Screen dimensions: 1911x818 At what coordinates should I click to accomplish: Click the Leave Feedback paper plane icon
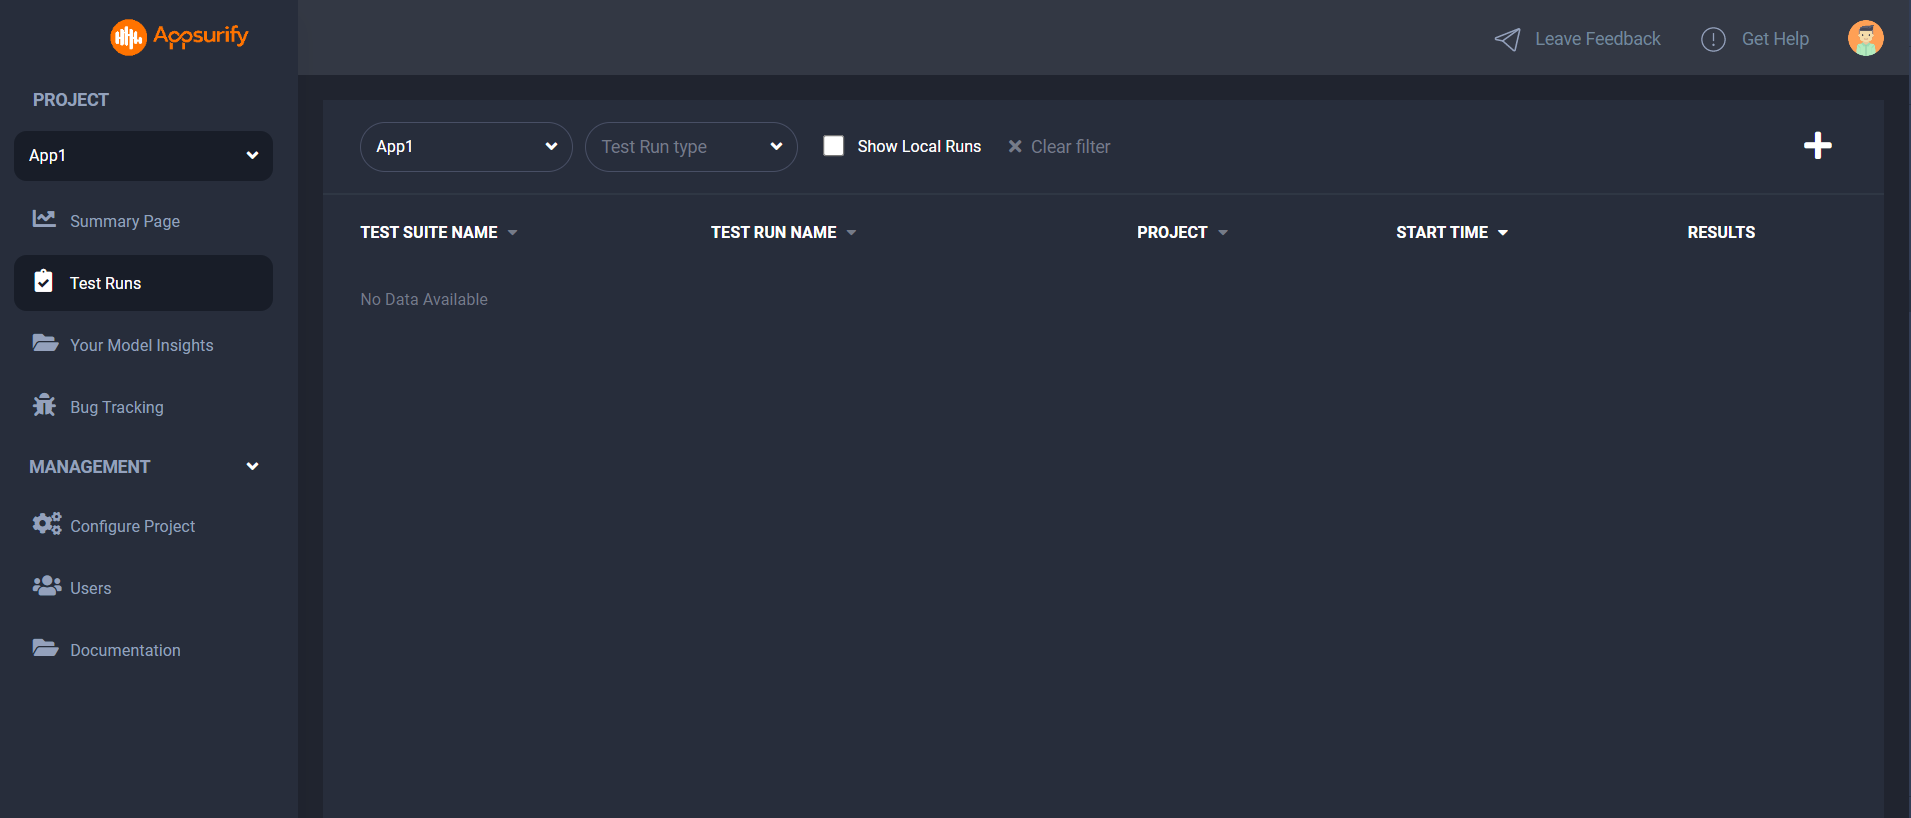point(1507,39)
